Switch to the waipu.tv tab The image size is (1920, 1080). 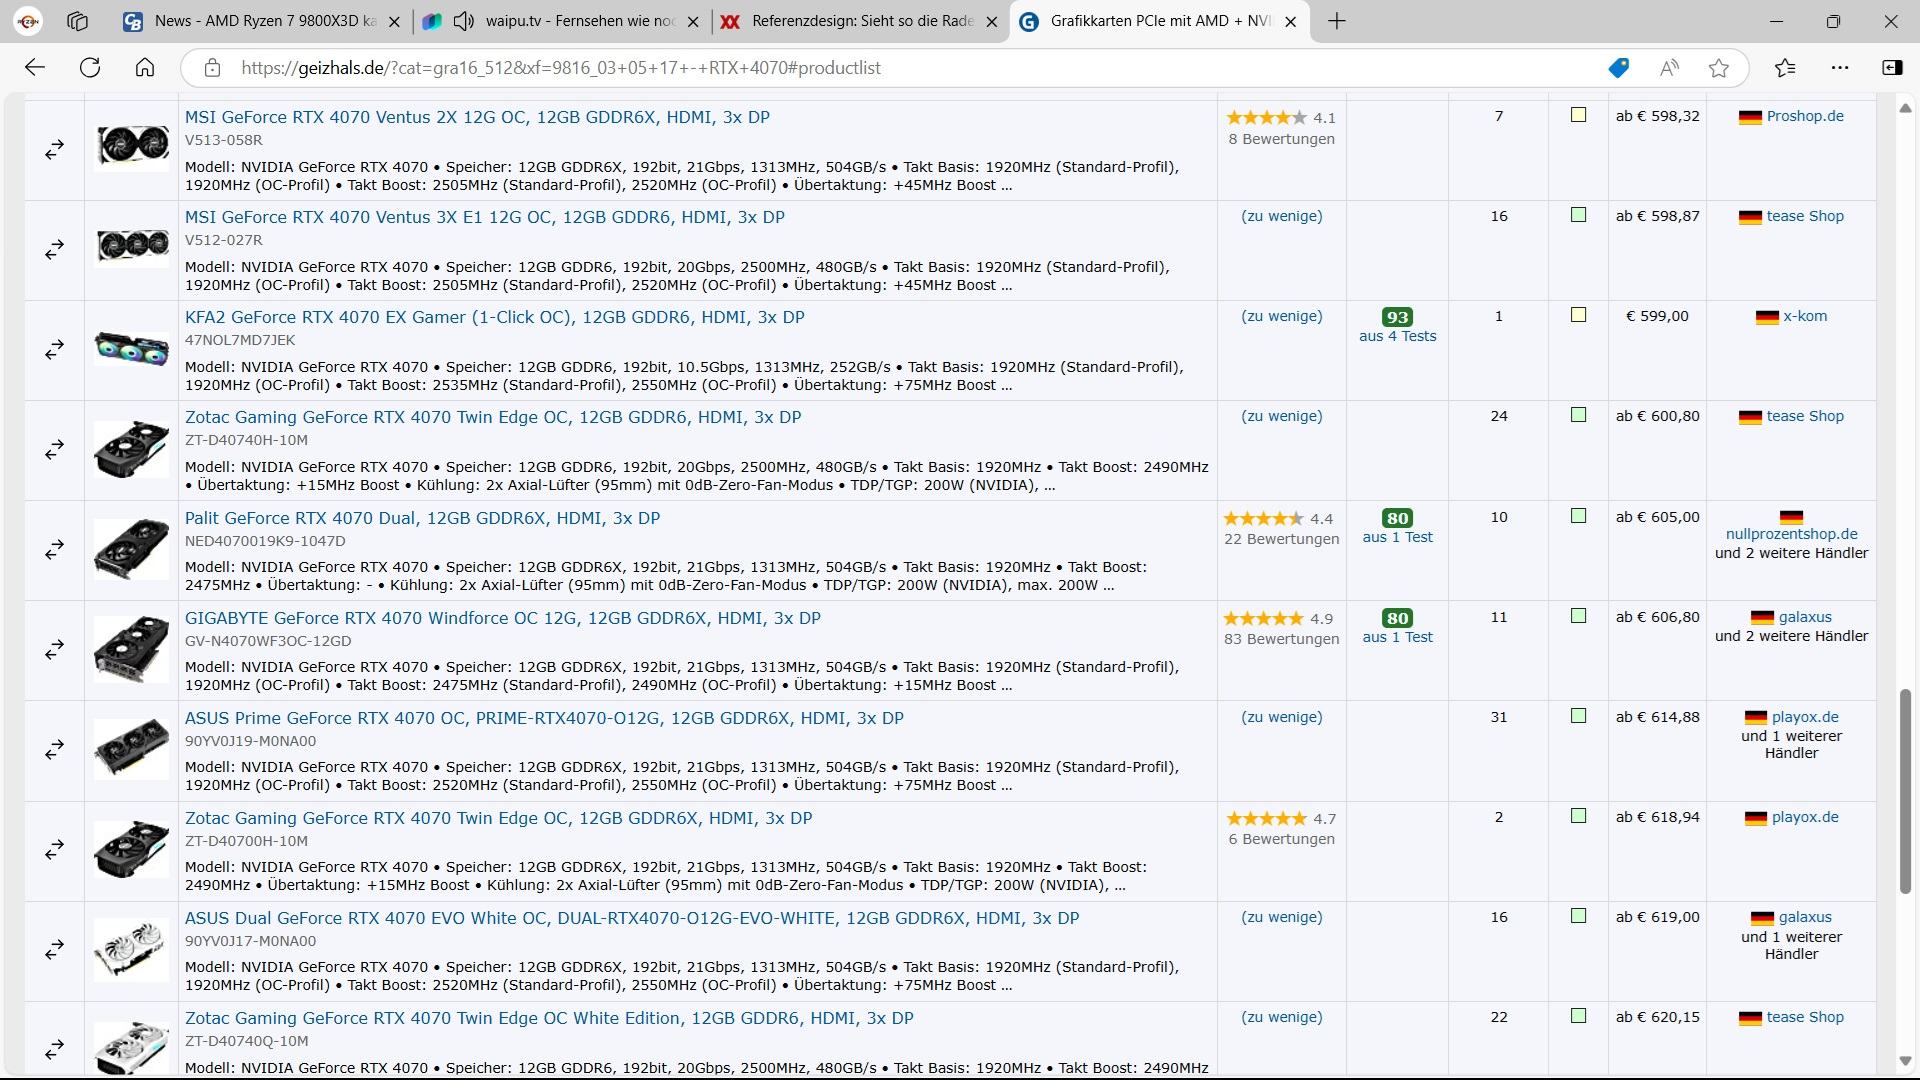[x=580, y=21]
